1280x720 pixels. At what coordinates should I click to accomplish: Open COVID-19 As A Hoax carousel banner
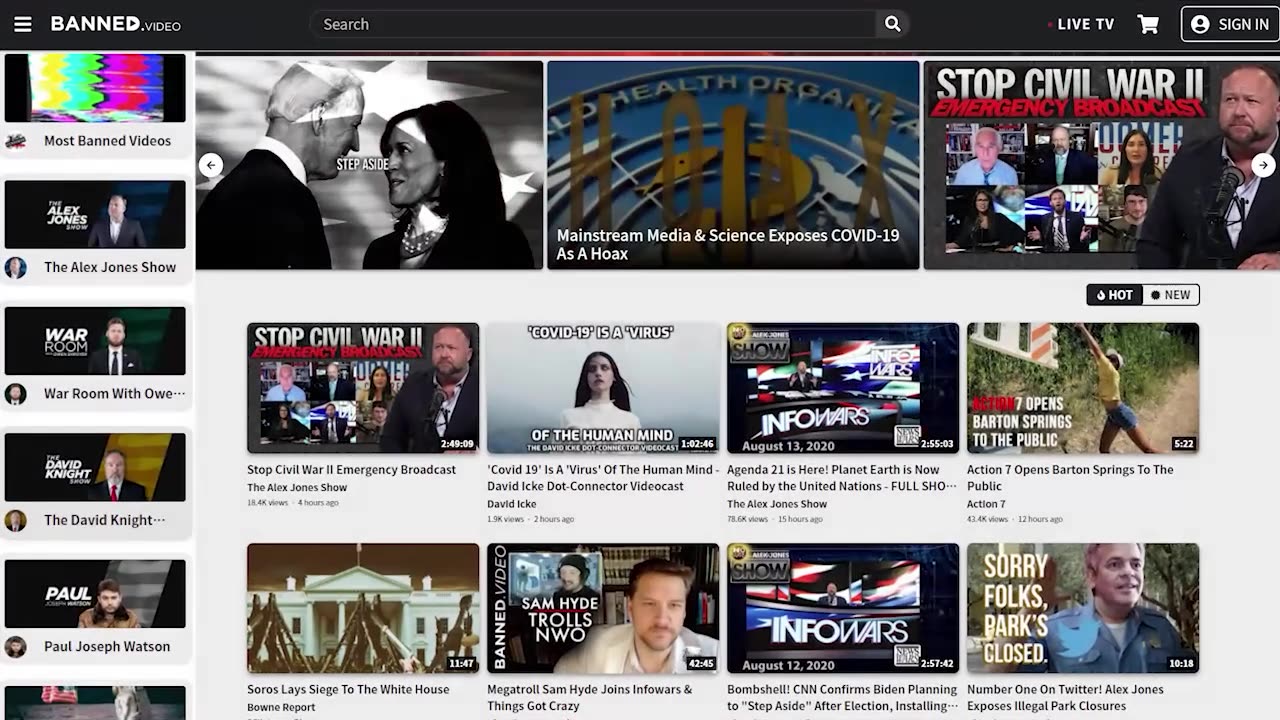point(733,165)
